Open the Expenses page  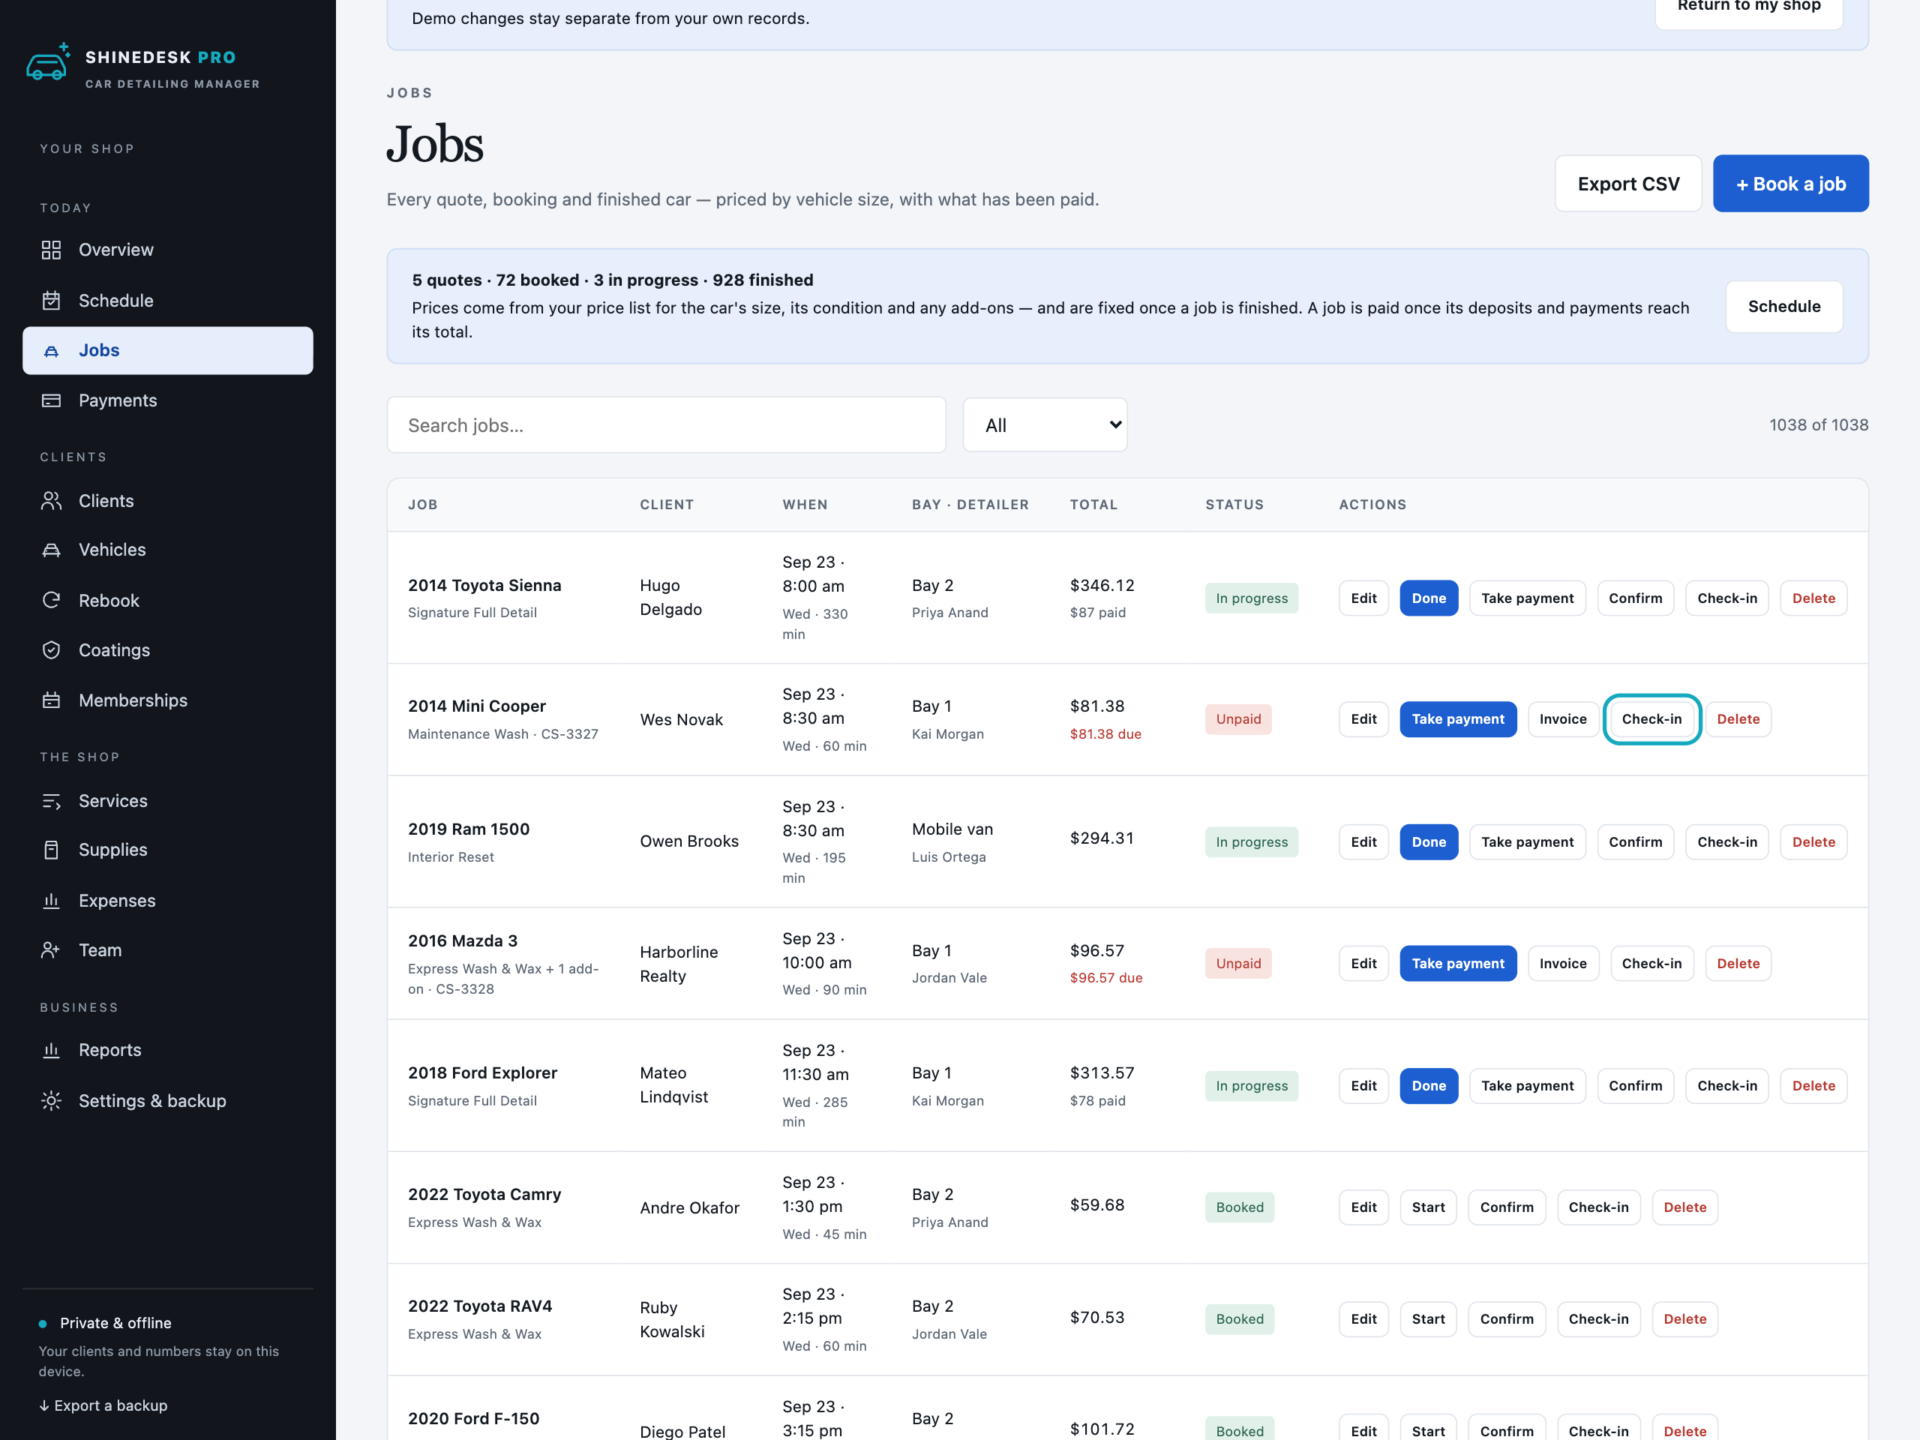point(168,900)
